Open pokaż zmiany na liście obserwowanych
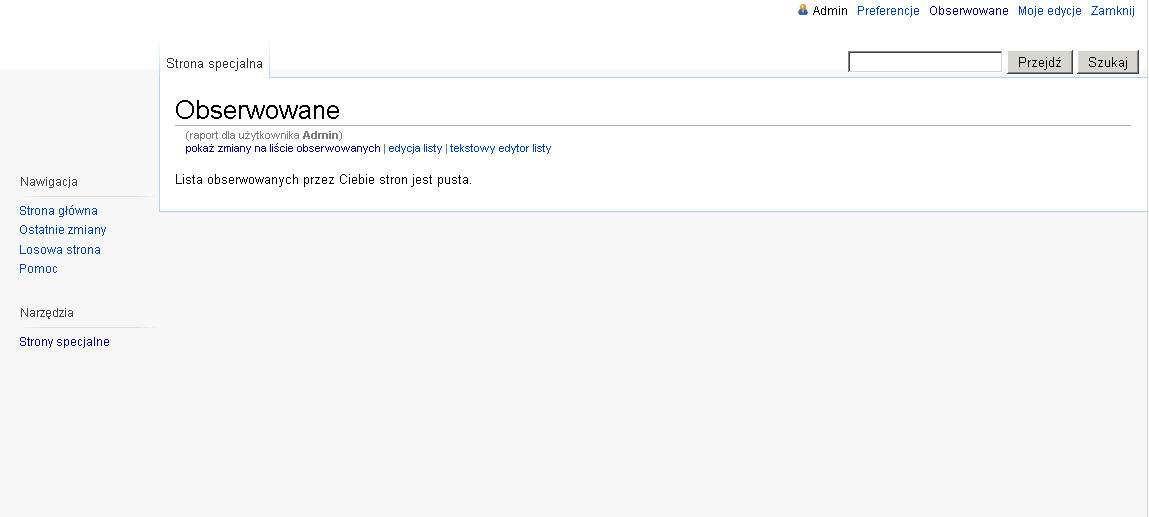 pos(282,148)
